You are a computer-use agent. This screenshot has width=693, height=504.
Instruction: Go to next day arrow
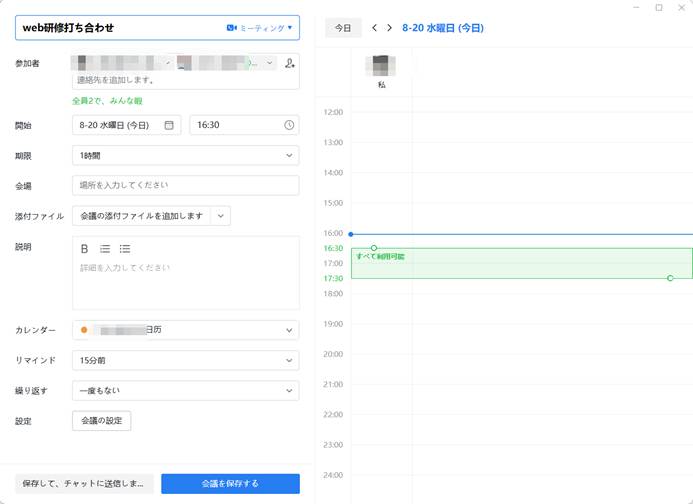coord(389,28)
